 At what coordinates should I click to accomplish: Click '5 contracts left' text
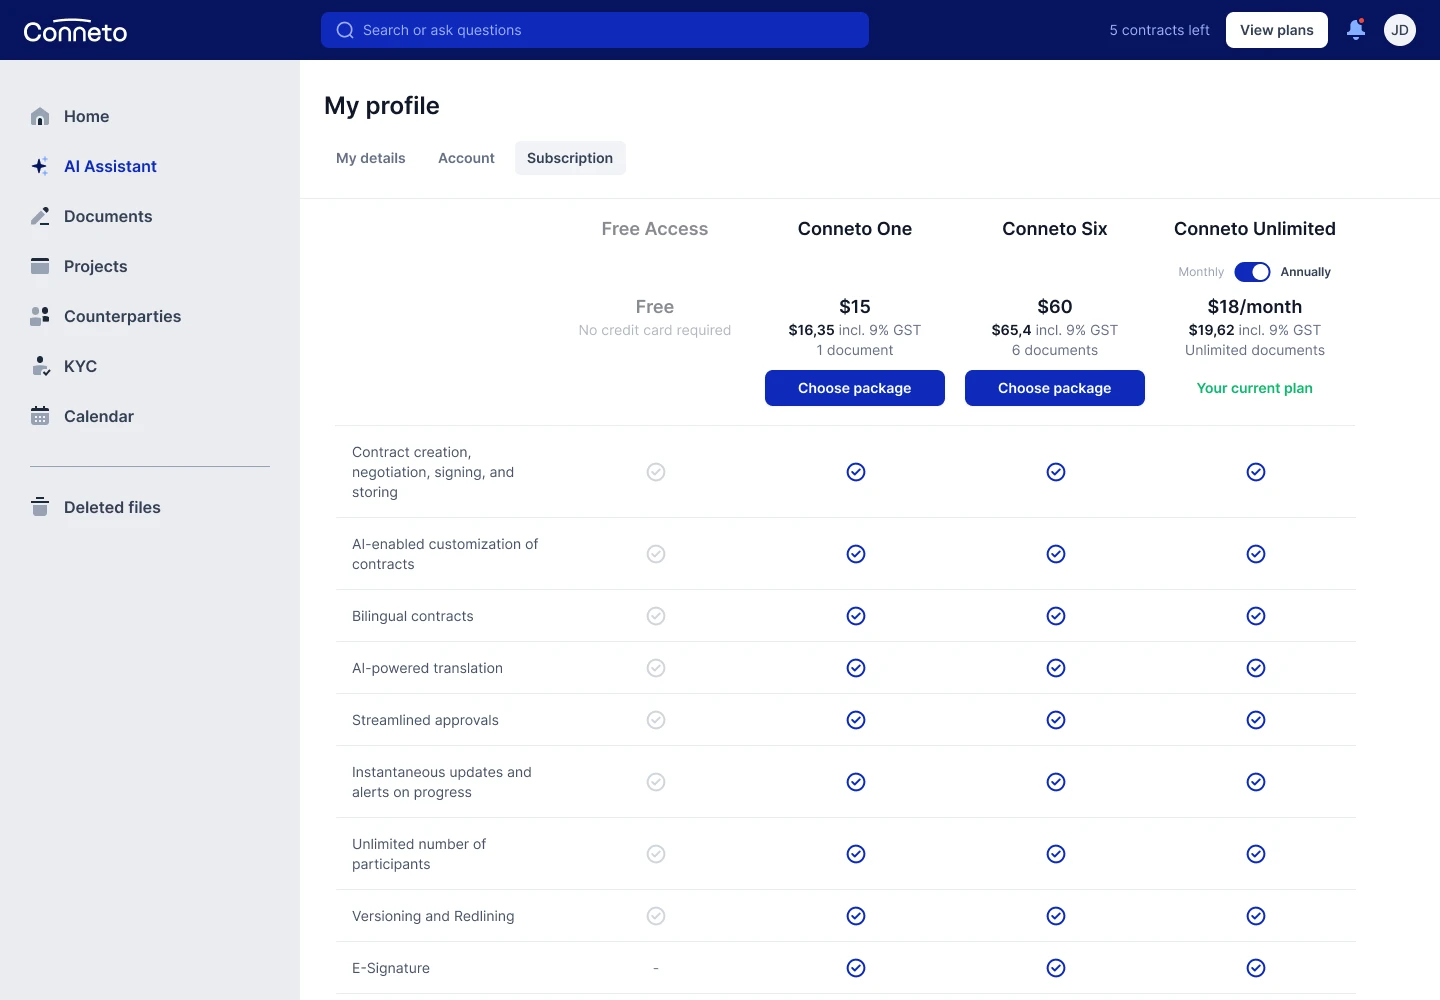[1159, 30]
